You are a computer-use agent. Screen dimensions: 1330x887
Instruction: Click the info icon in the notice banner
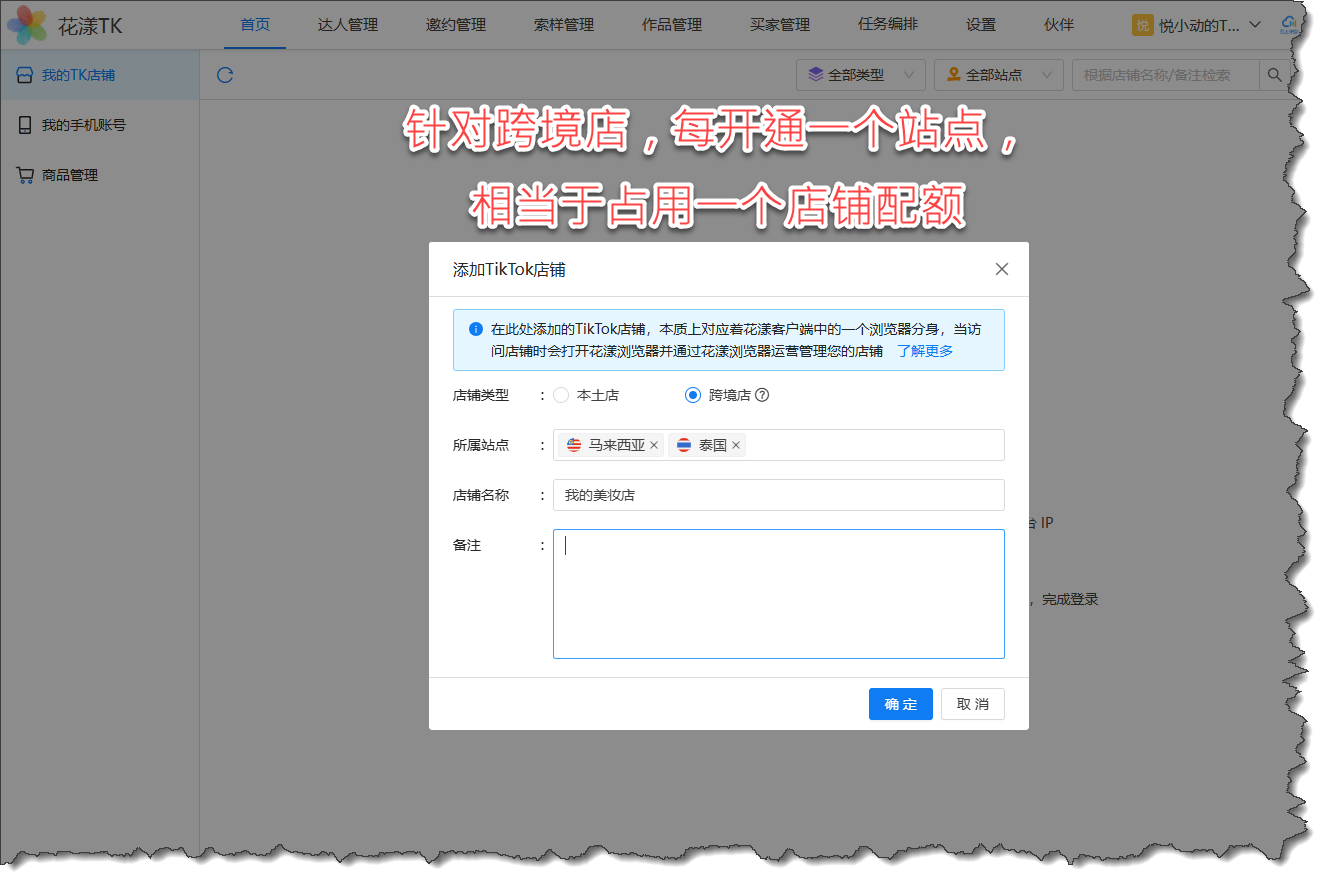(x=476, y=328)
